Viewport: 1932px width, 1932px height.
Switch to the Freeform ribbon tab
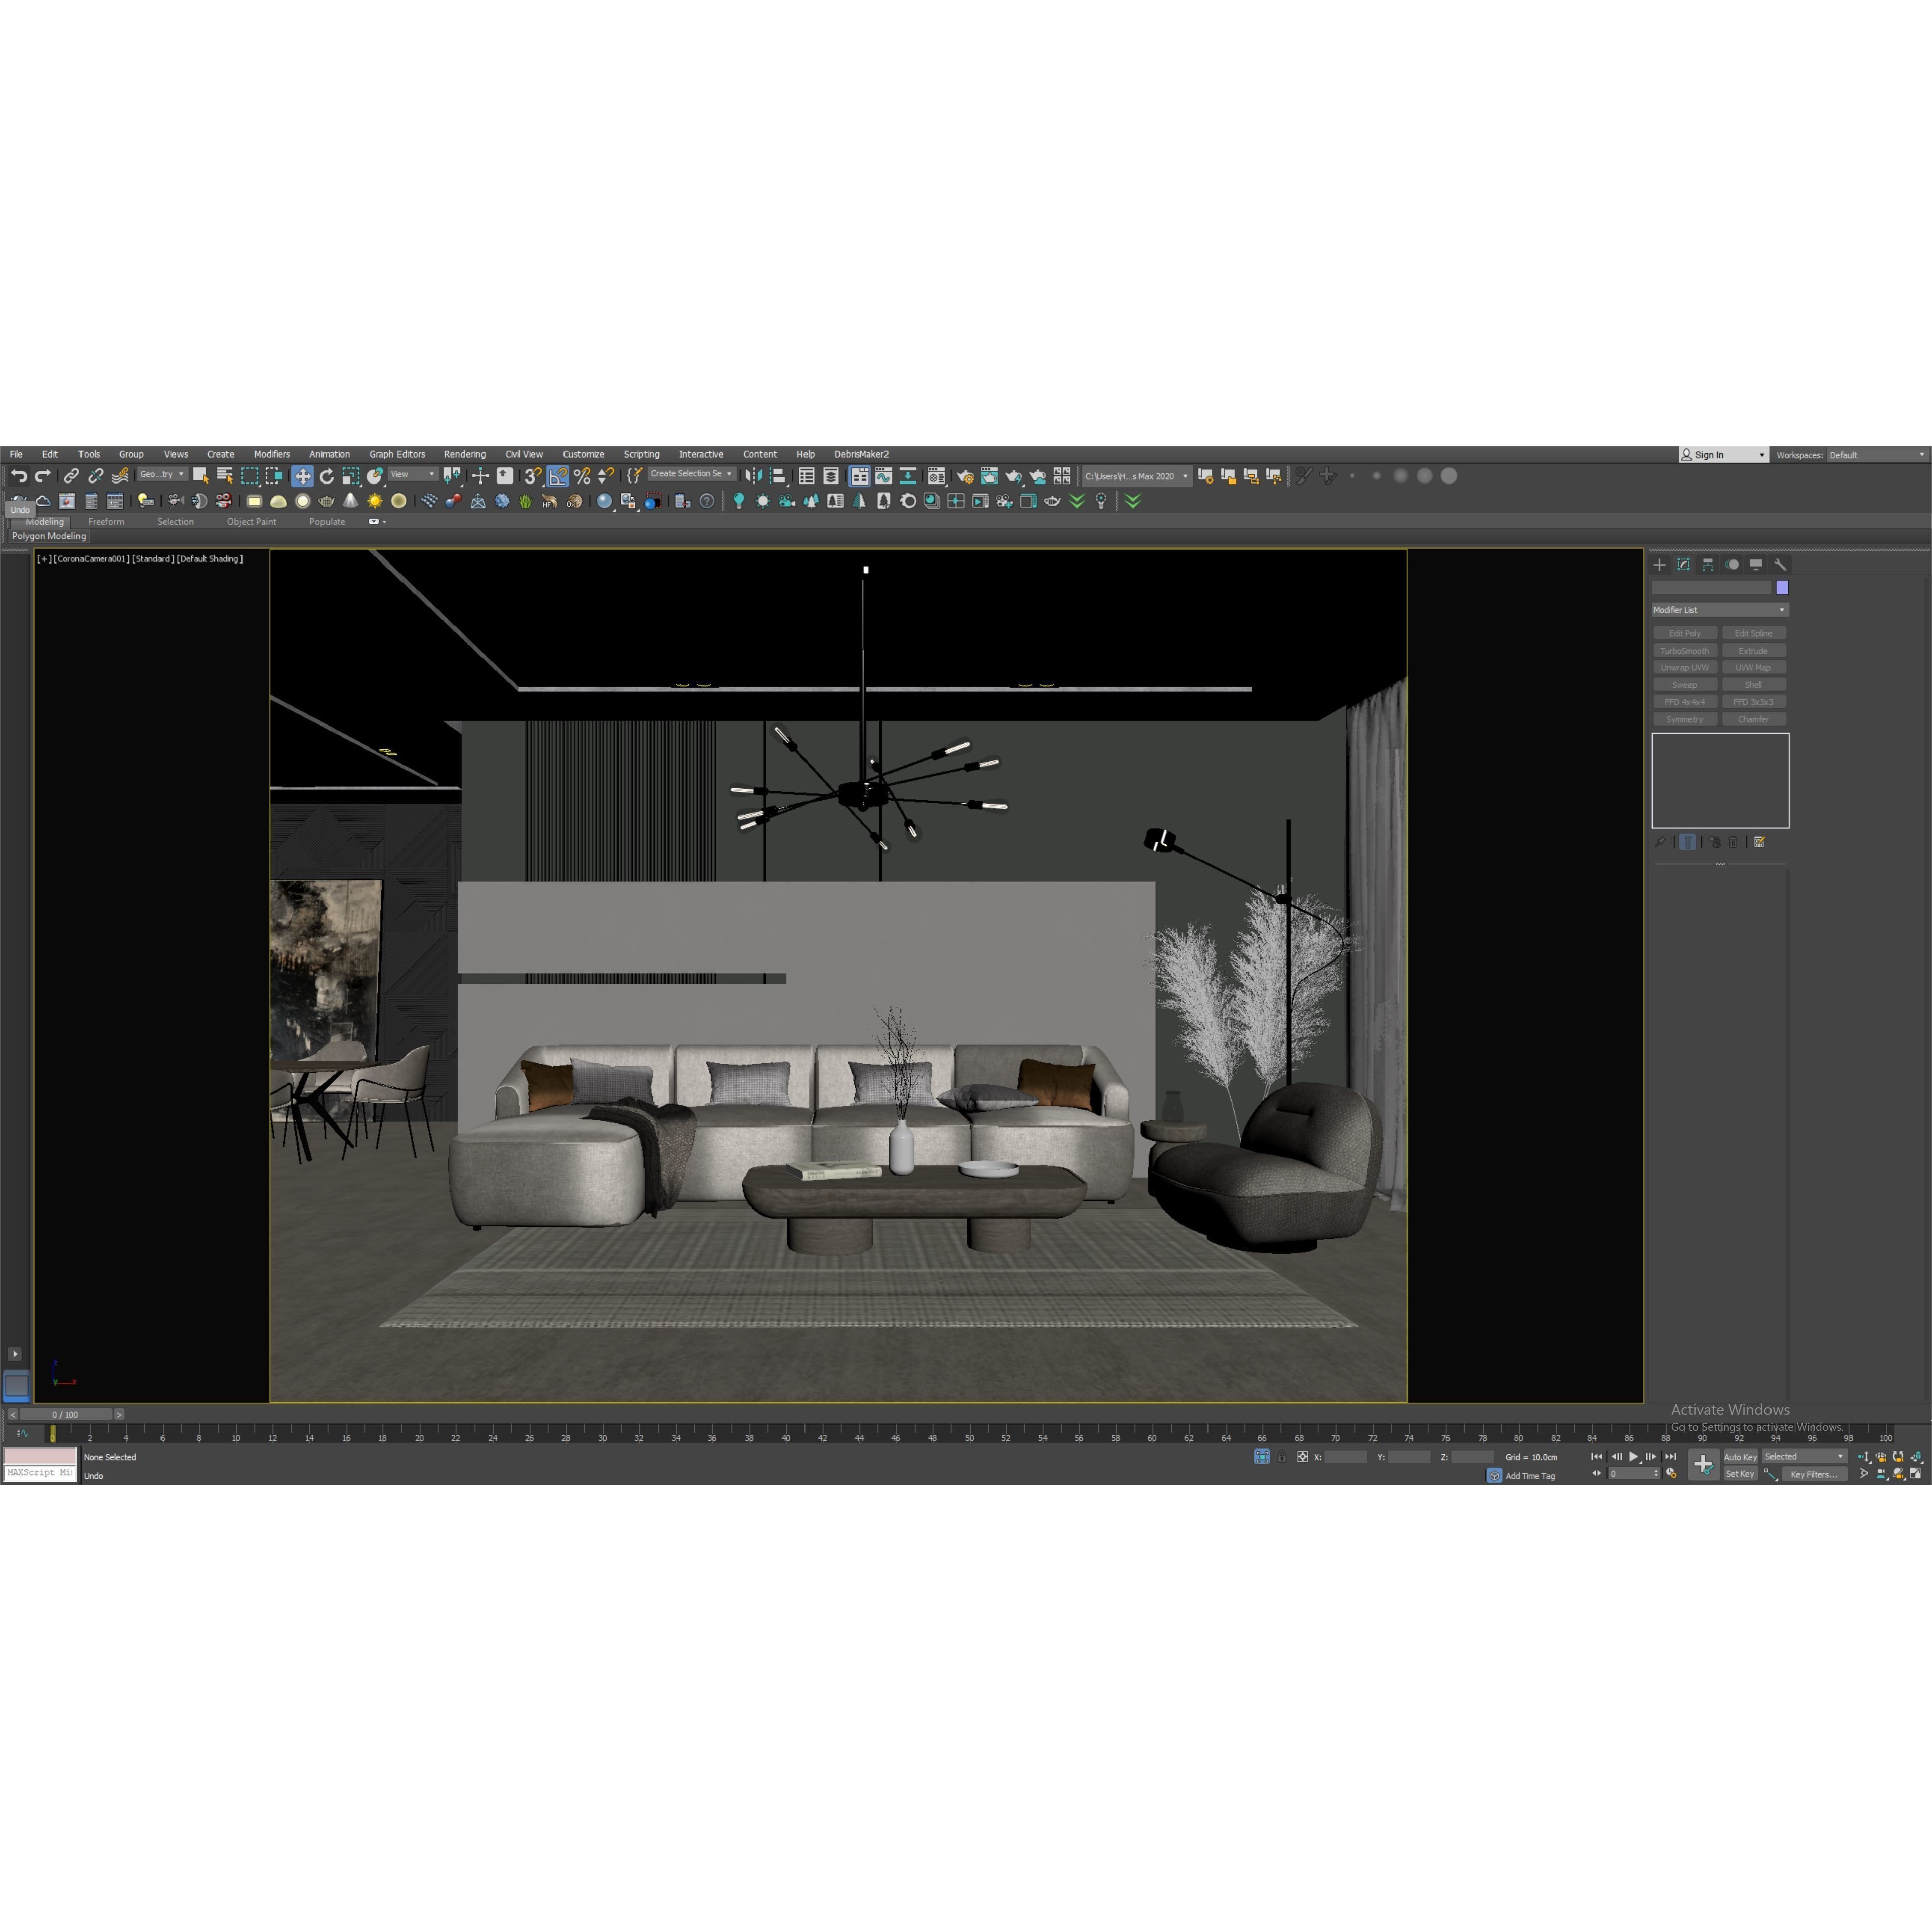click(106, 521)
